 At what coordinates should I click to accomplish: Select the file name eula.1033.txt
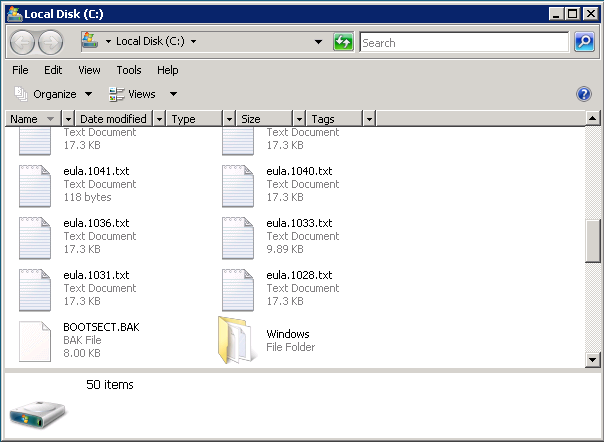point(299,223)
